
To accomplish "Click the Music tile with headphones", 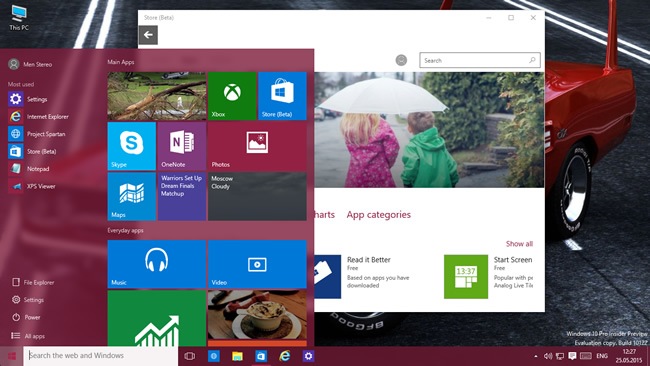I will coord(157,264).
